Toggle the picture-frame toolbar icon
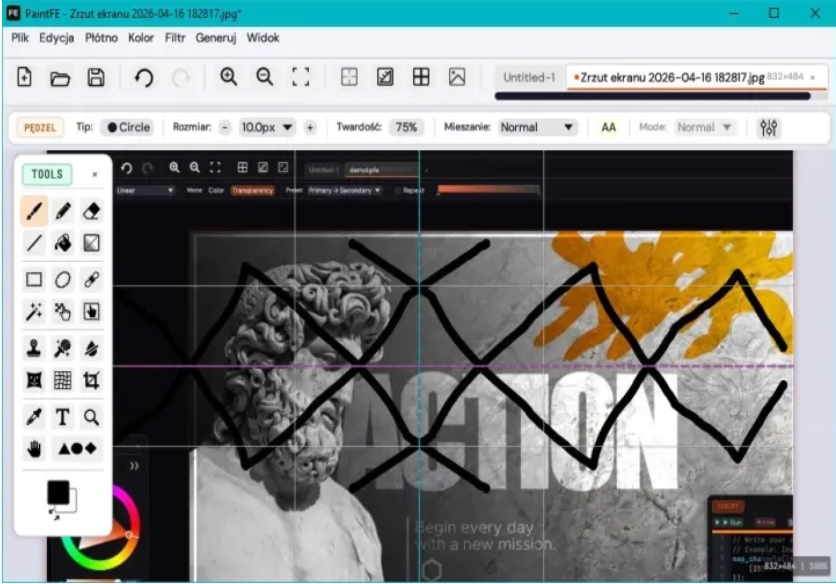 pyautogui.click(x=457, y=77)
